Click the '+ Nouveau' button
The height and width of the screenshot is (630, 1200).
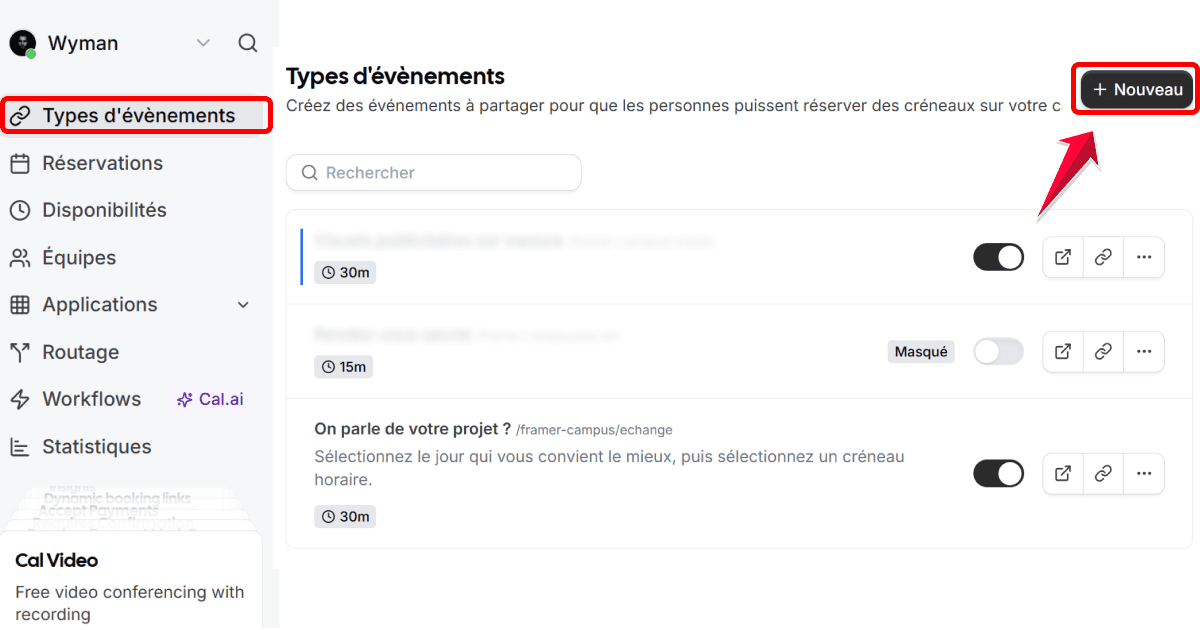pyautogui.click(x=1135, y=89)
